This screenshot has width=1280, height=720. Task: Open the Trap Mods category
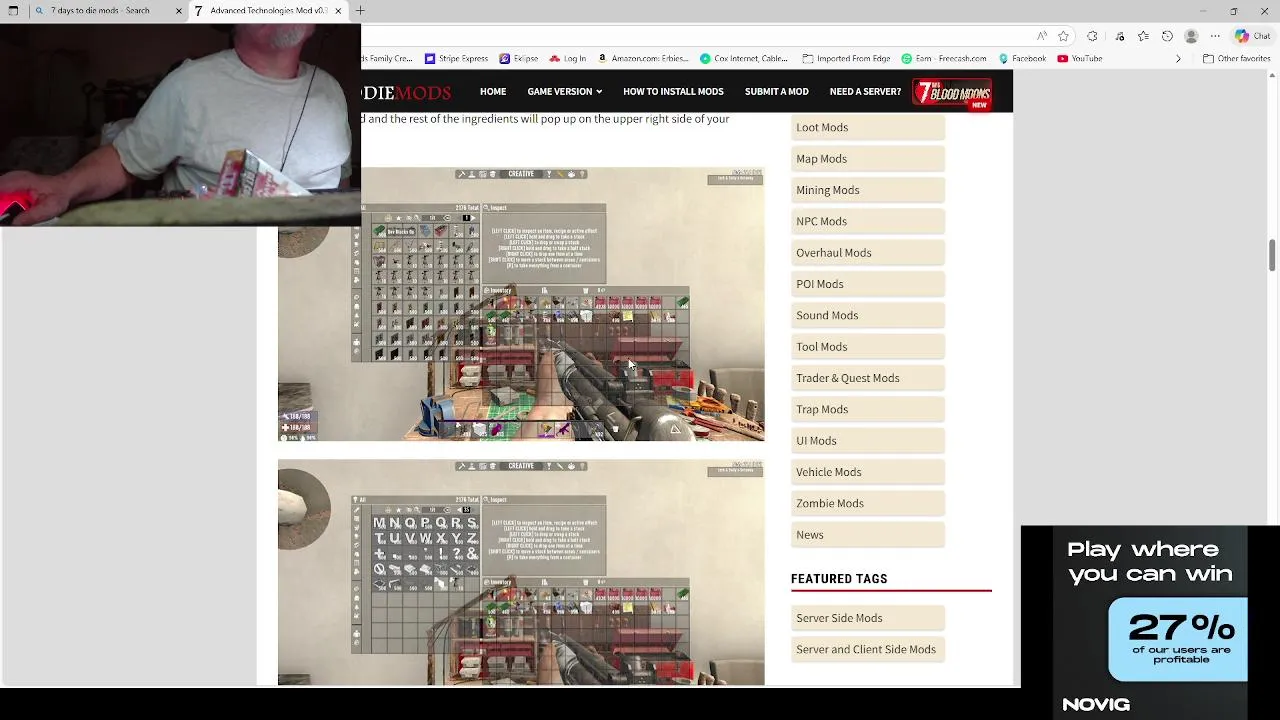(867, 409)
